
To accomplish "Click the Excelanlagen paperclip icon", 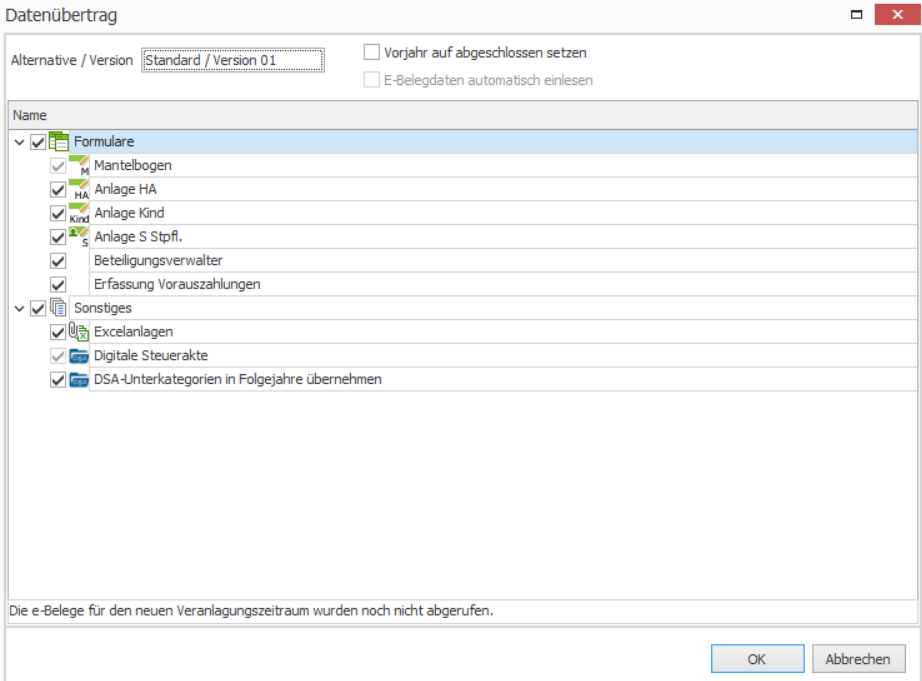I will click(x=79, y=332).
